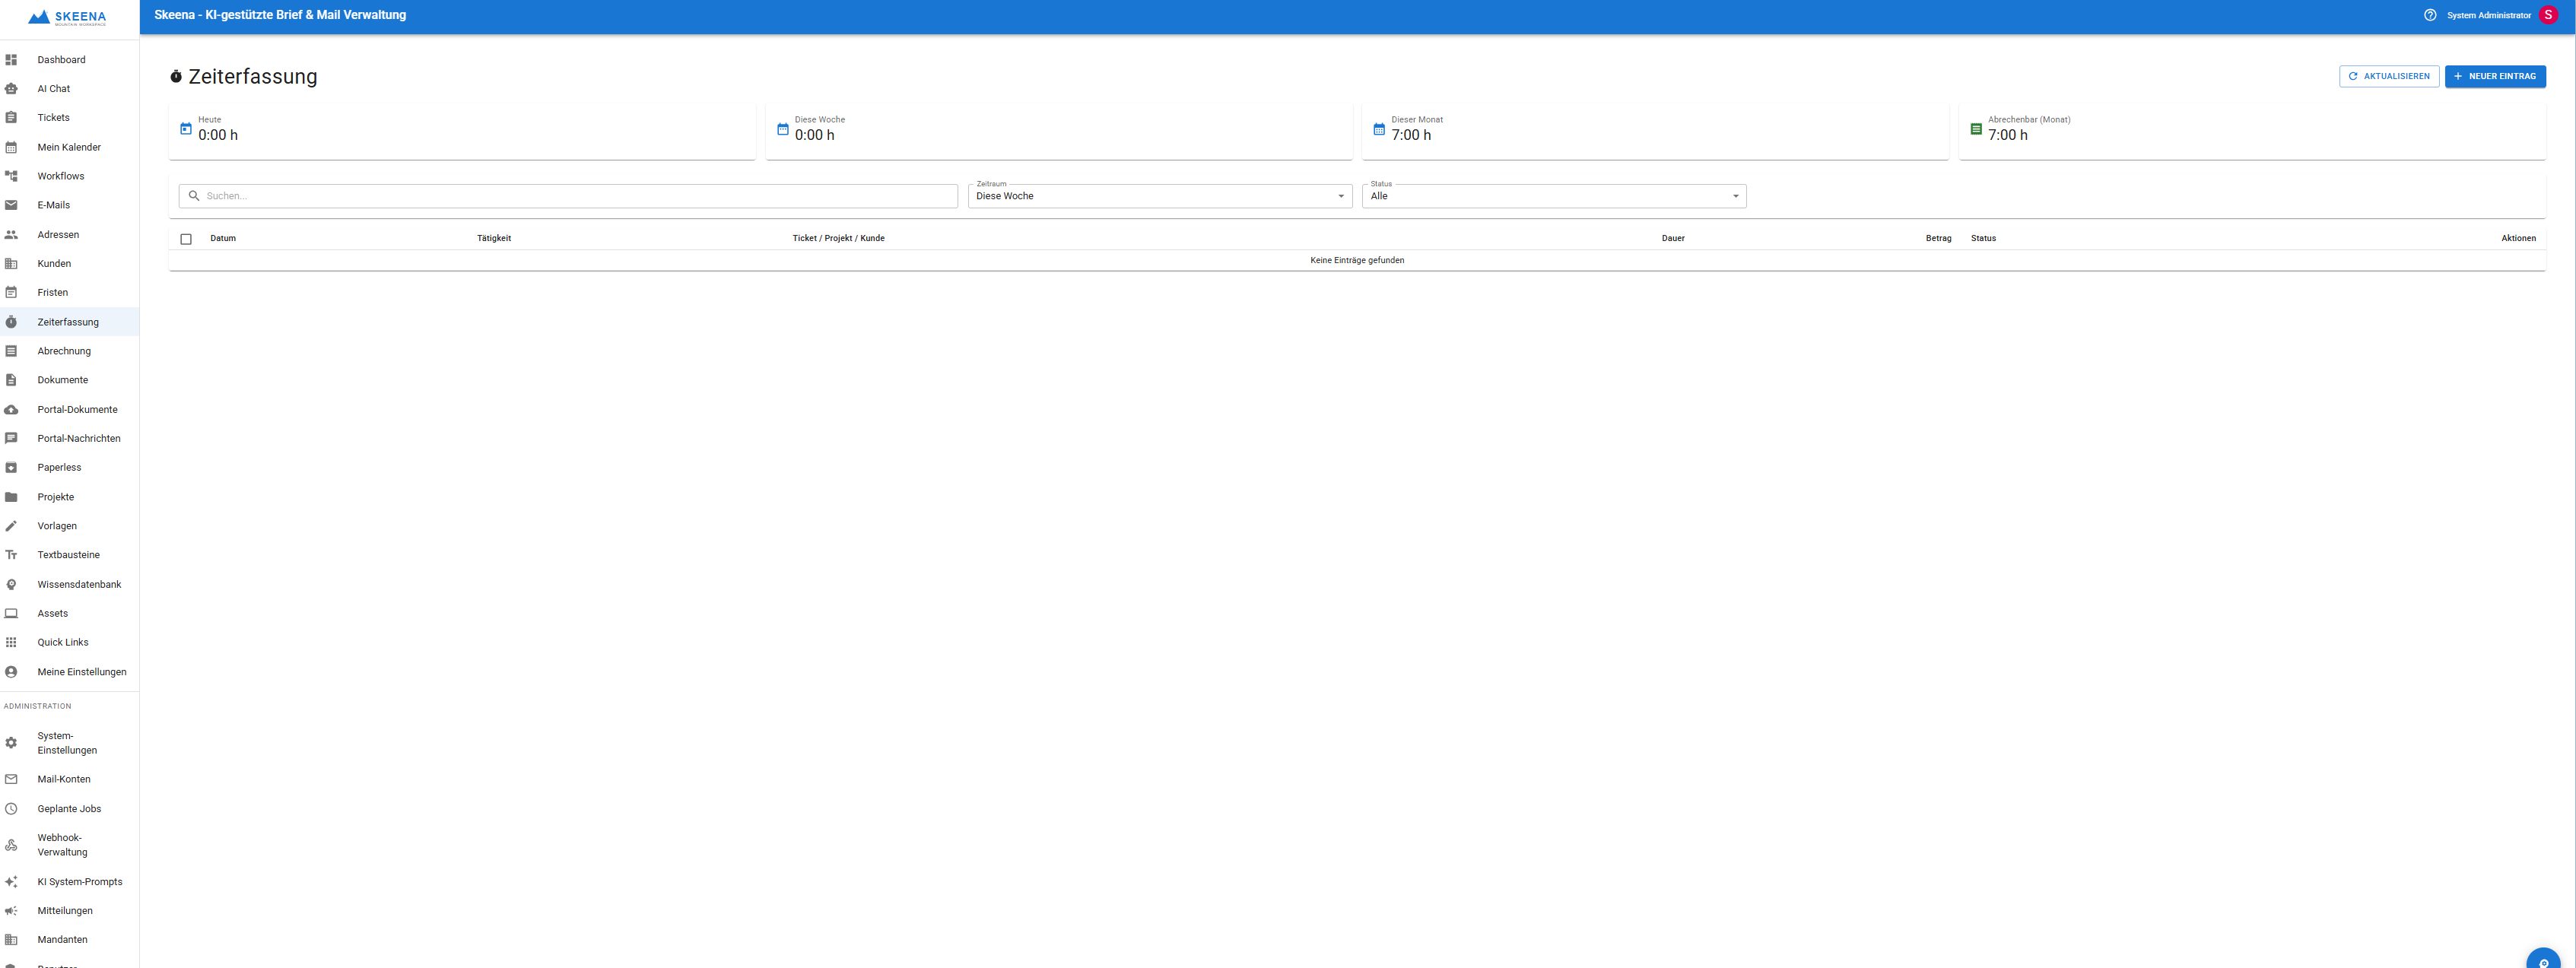Screen dimensions: 2576x968
Task: Click the Workflows sidebar icon
Action: (x=11, y=176)
